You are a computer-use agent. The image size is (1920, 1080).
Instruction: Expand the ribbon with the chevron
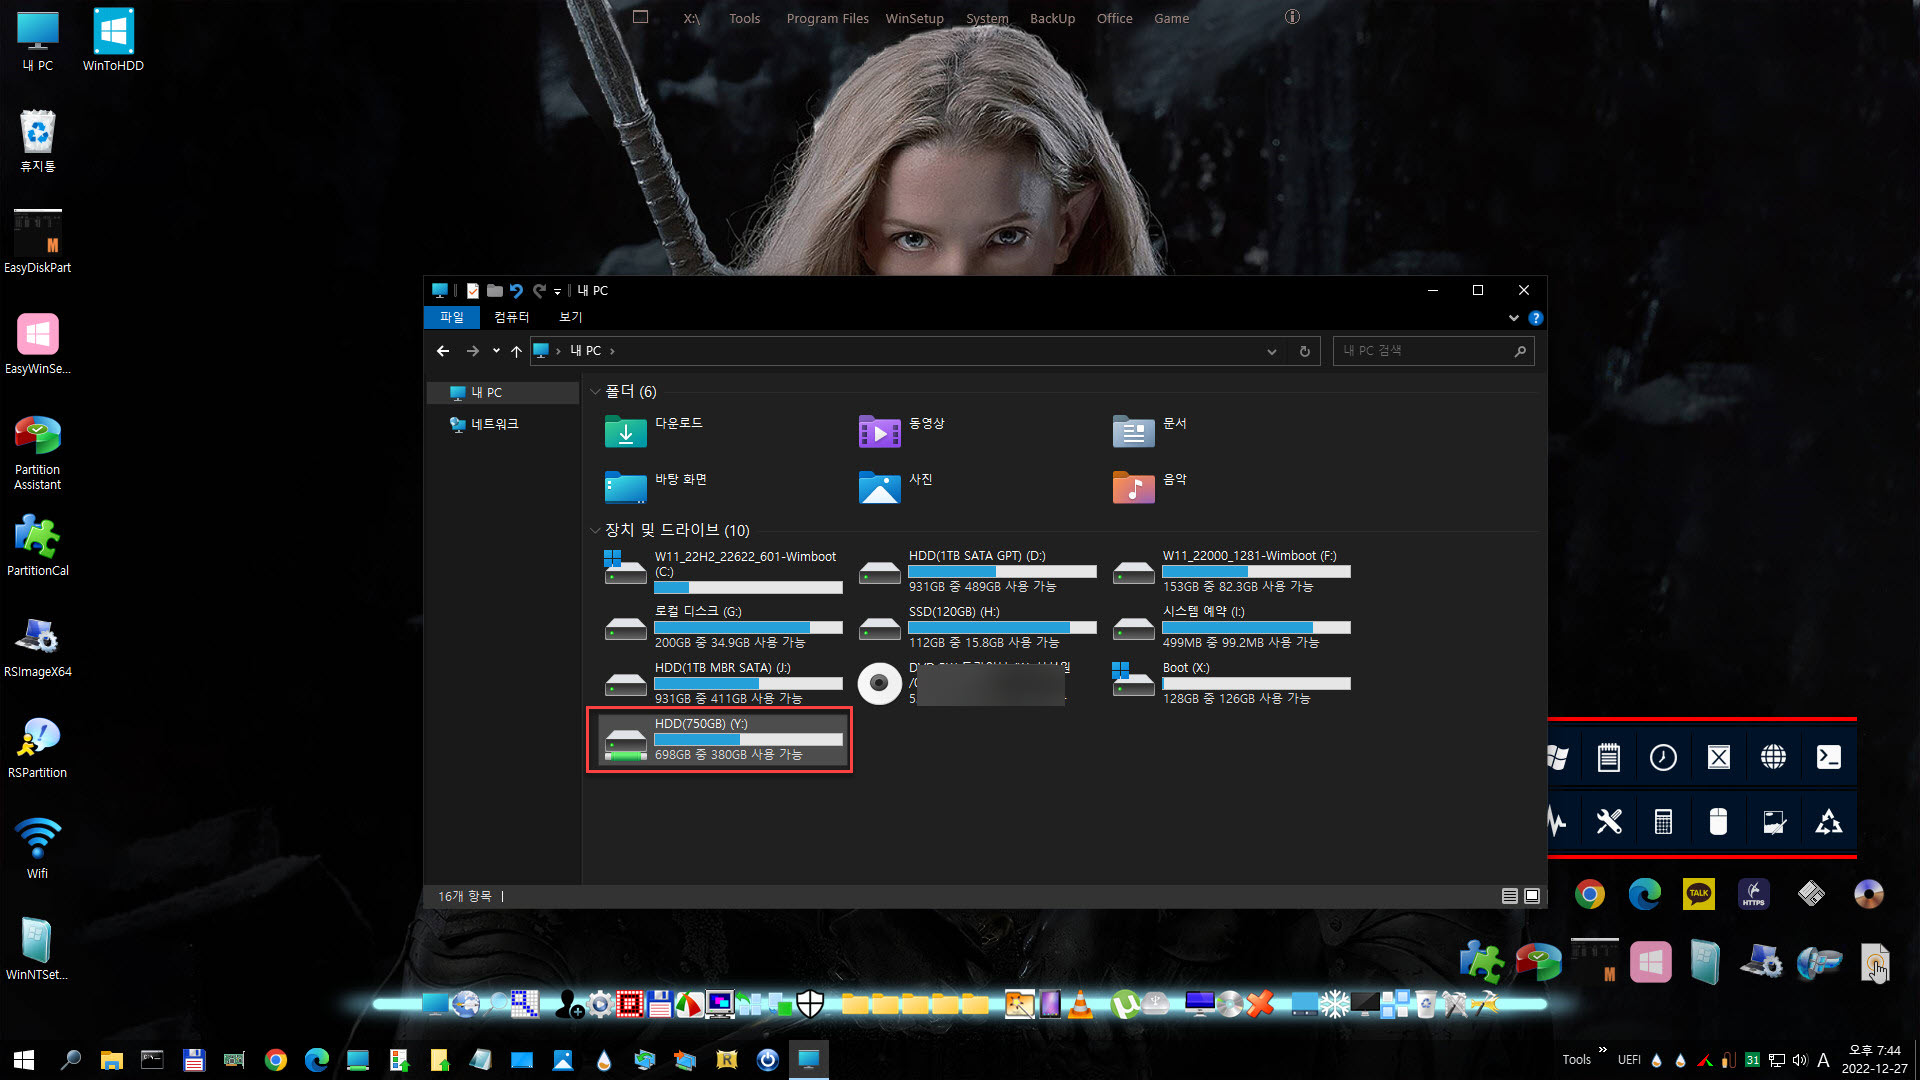[x=1513, y=318]
